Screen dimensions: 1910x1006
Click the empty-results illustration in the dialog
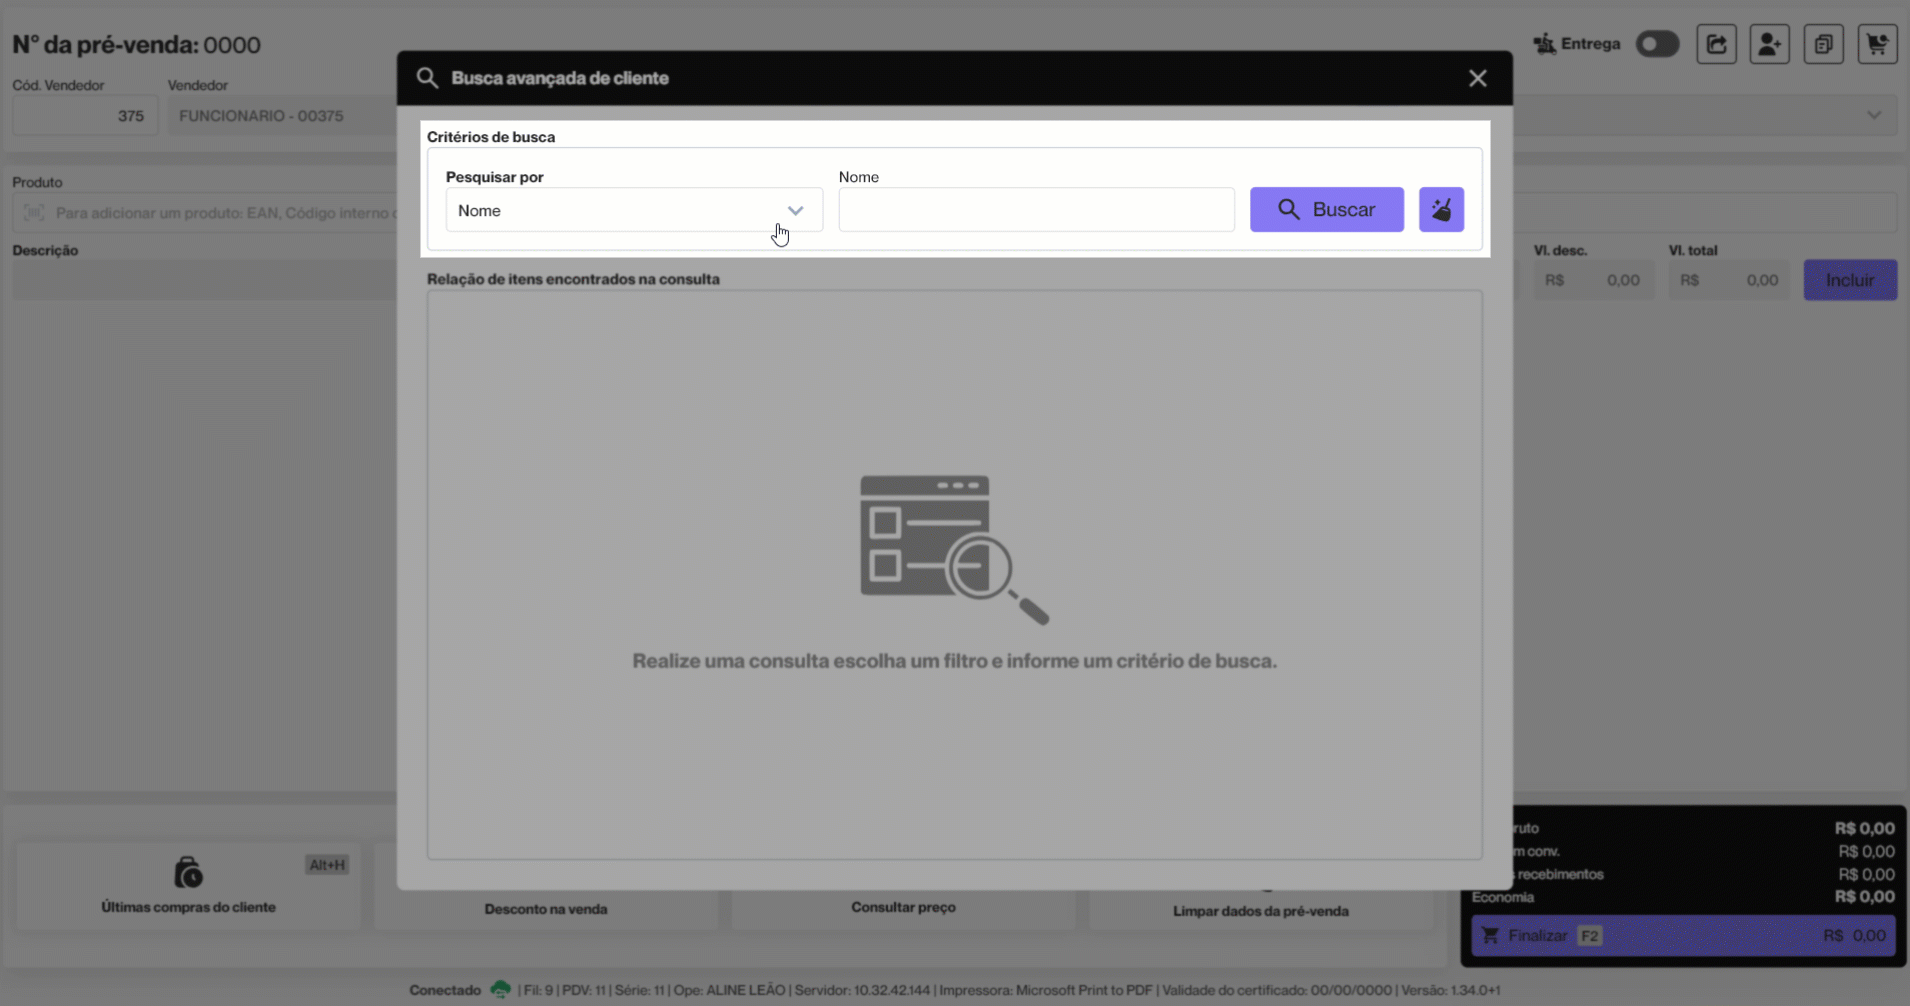(954, 550)
